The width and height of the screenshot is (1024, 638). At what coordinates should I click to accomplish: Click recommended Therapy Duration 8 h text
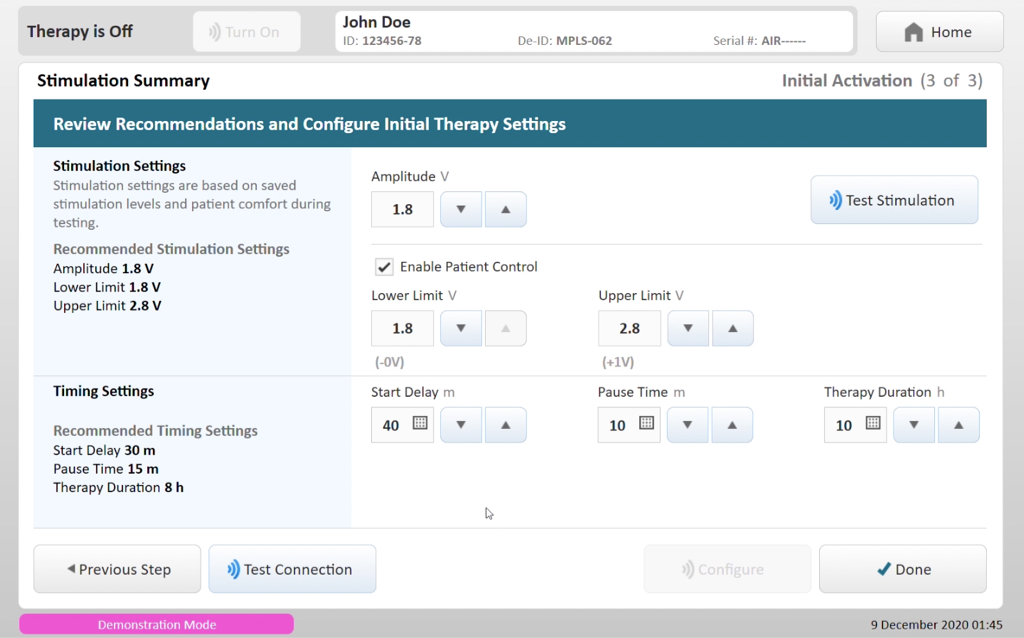pos(118,488)
